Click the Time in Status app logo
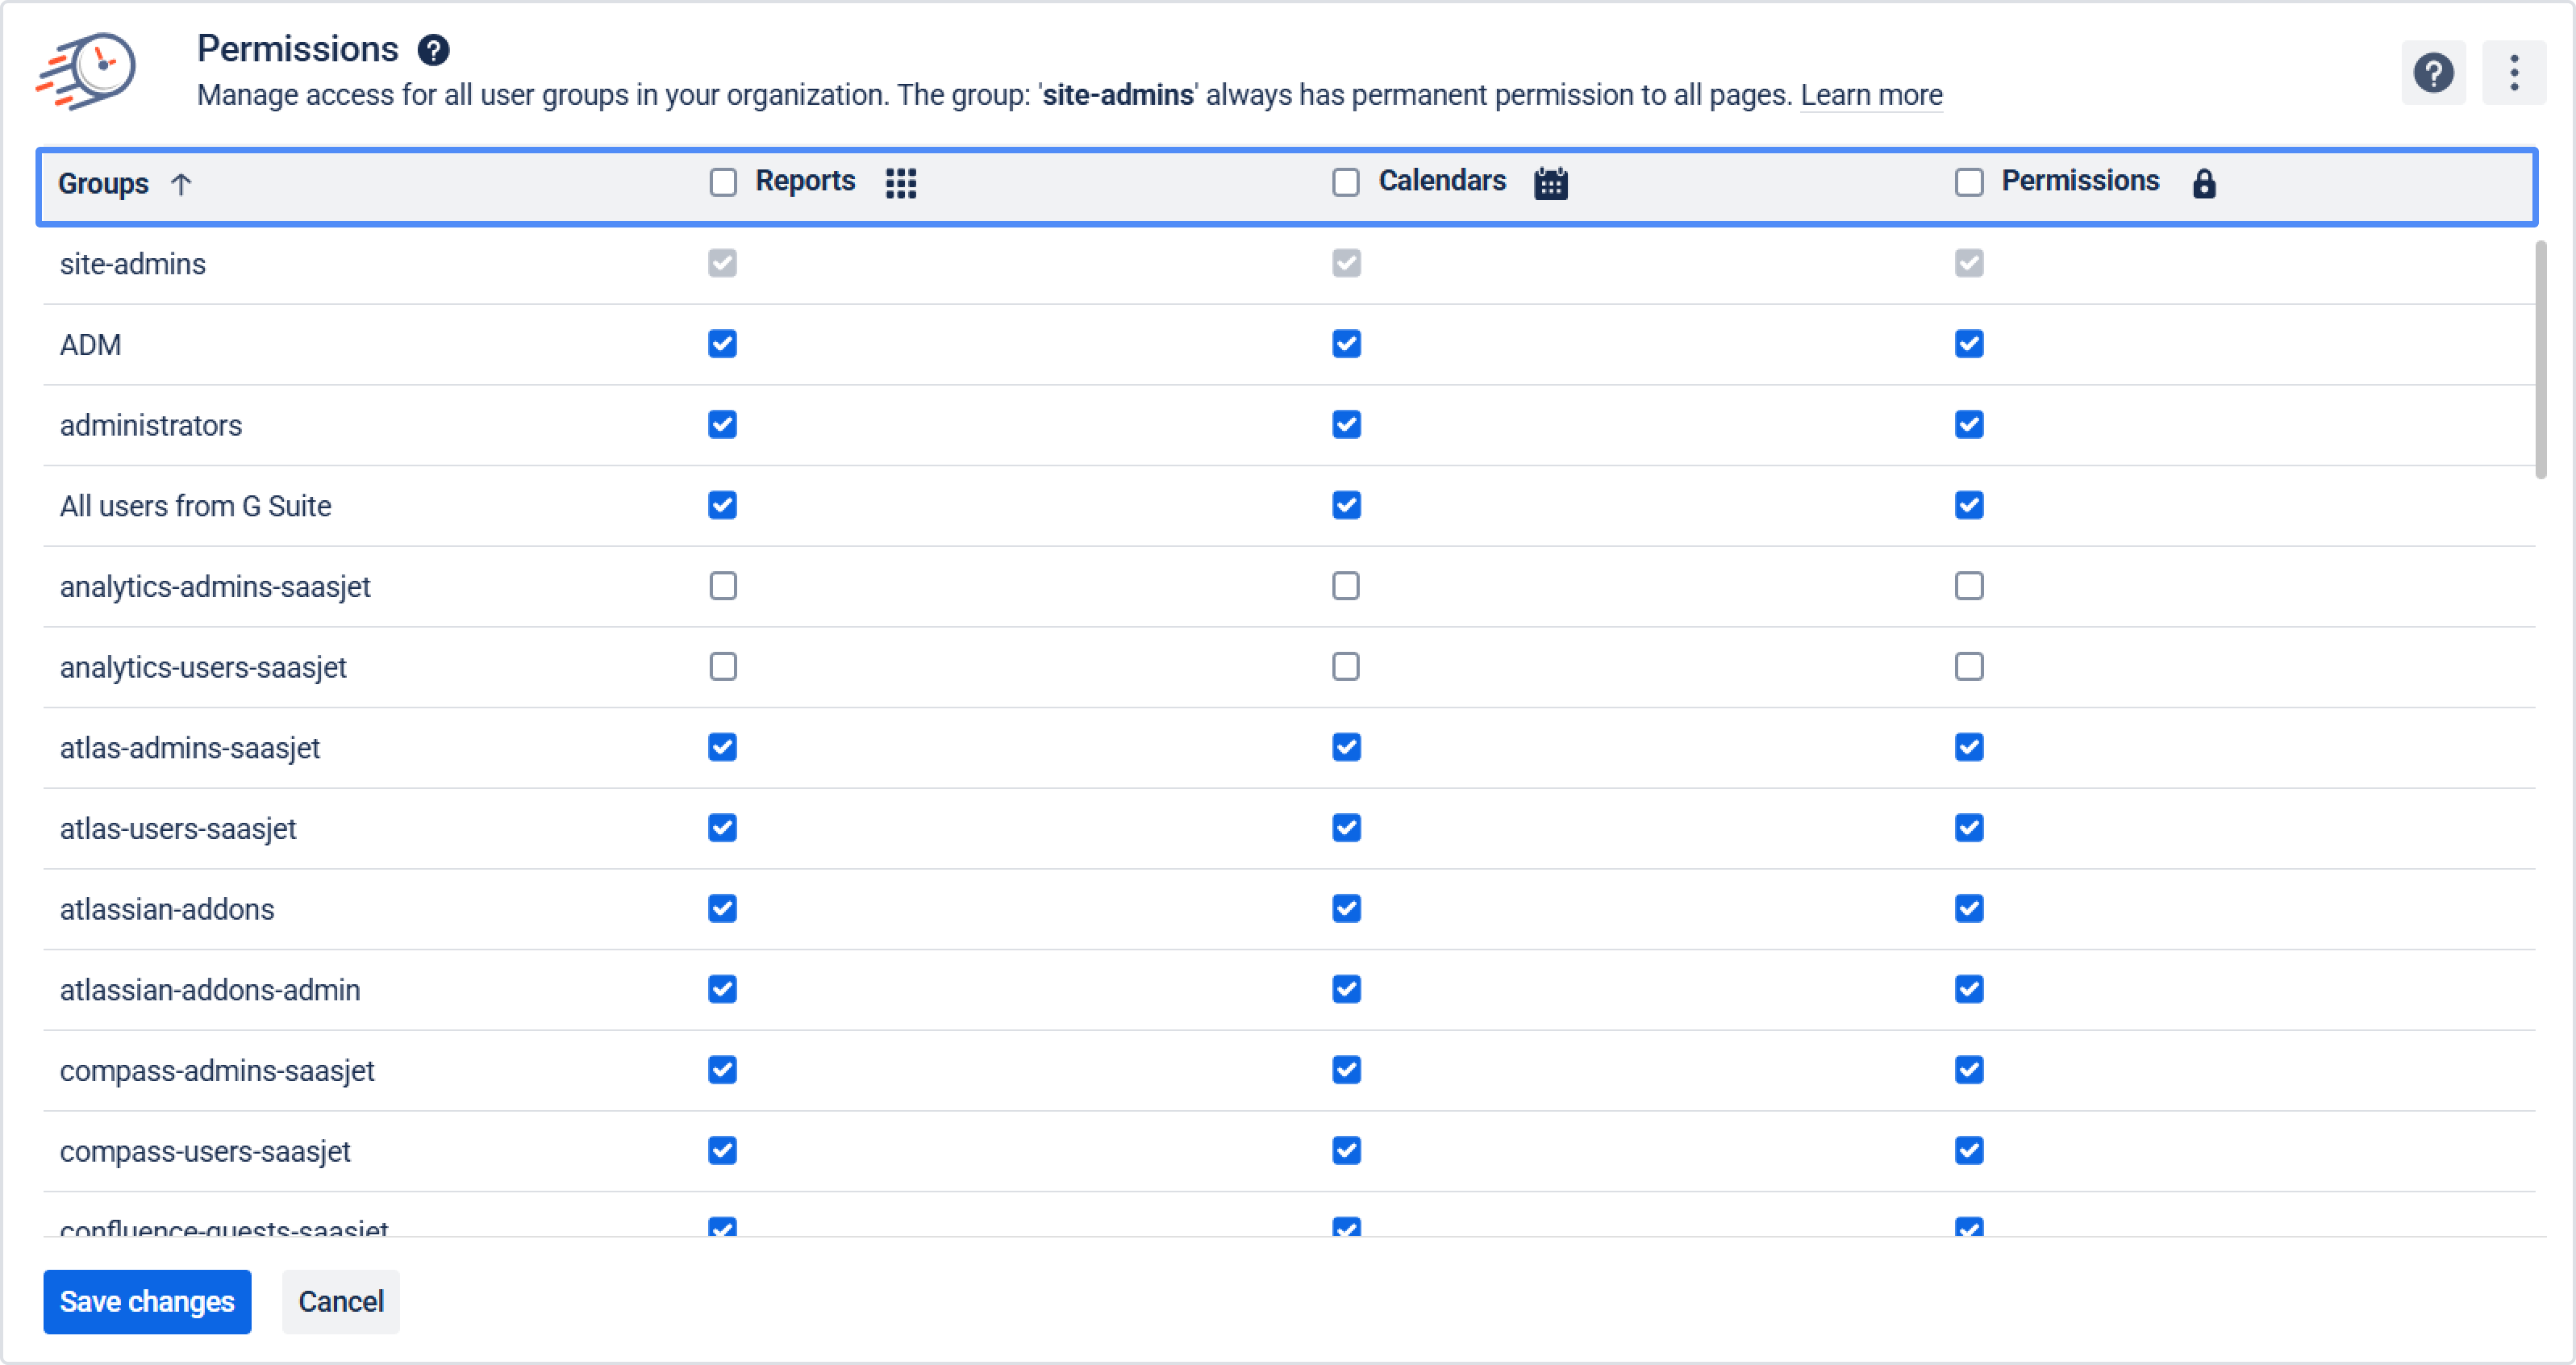 coord(87,71)
